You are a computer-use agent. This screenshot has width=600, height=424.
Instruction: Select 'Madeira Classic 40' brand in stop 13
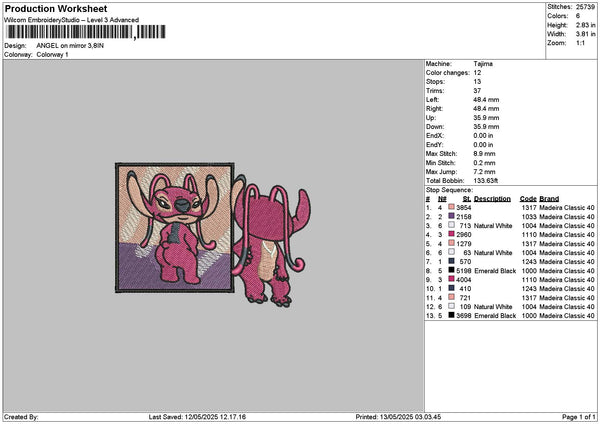[x=567, y=316]
